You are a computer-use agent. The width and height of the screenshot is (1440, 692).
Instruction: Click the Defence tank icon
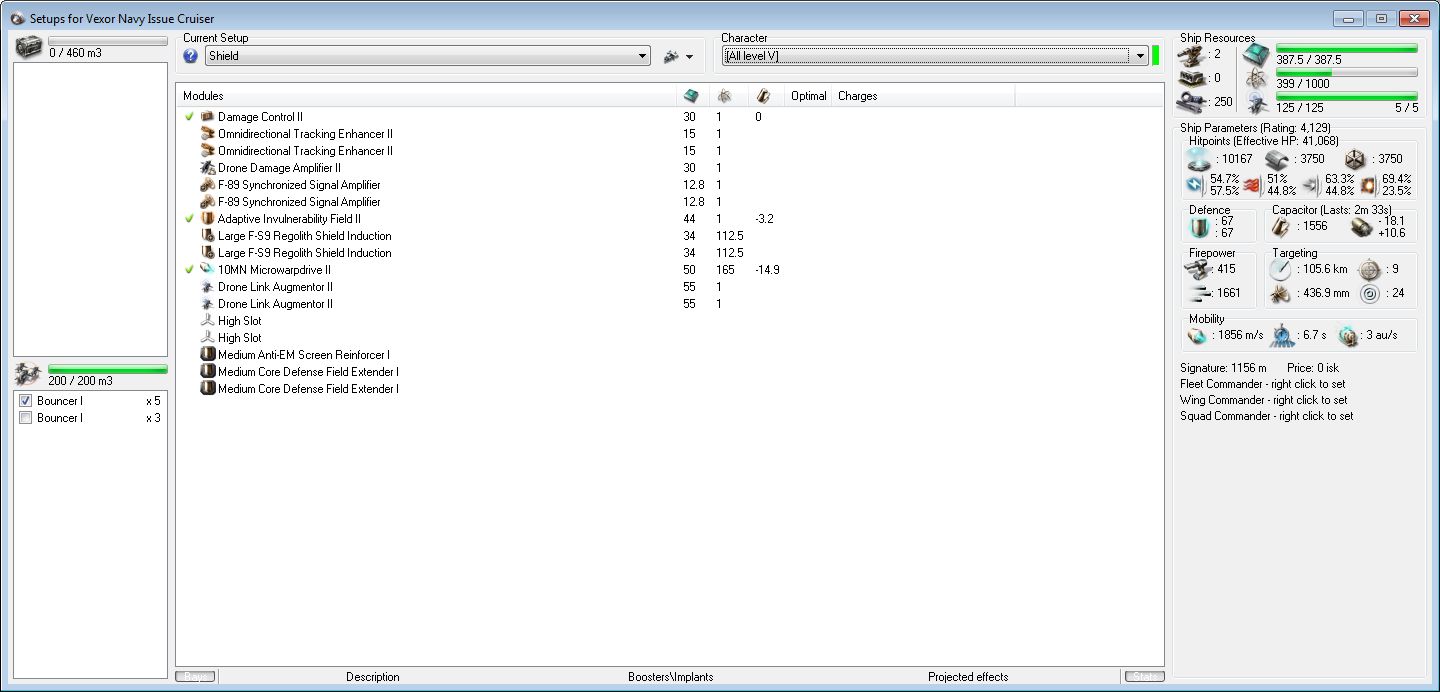pos(1198,227)
